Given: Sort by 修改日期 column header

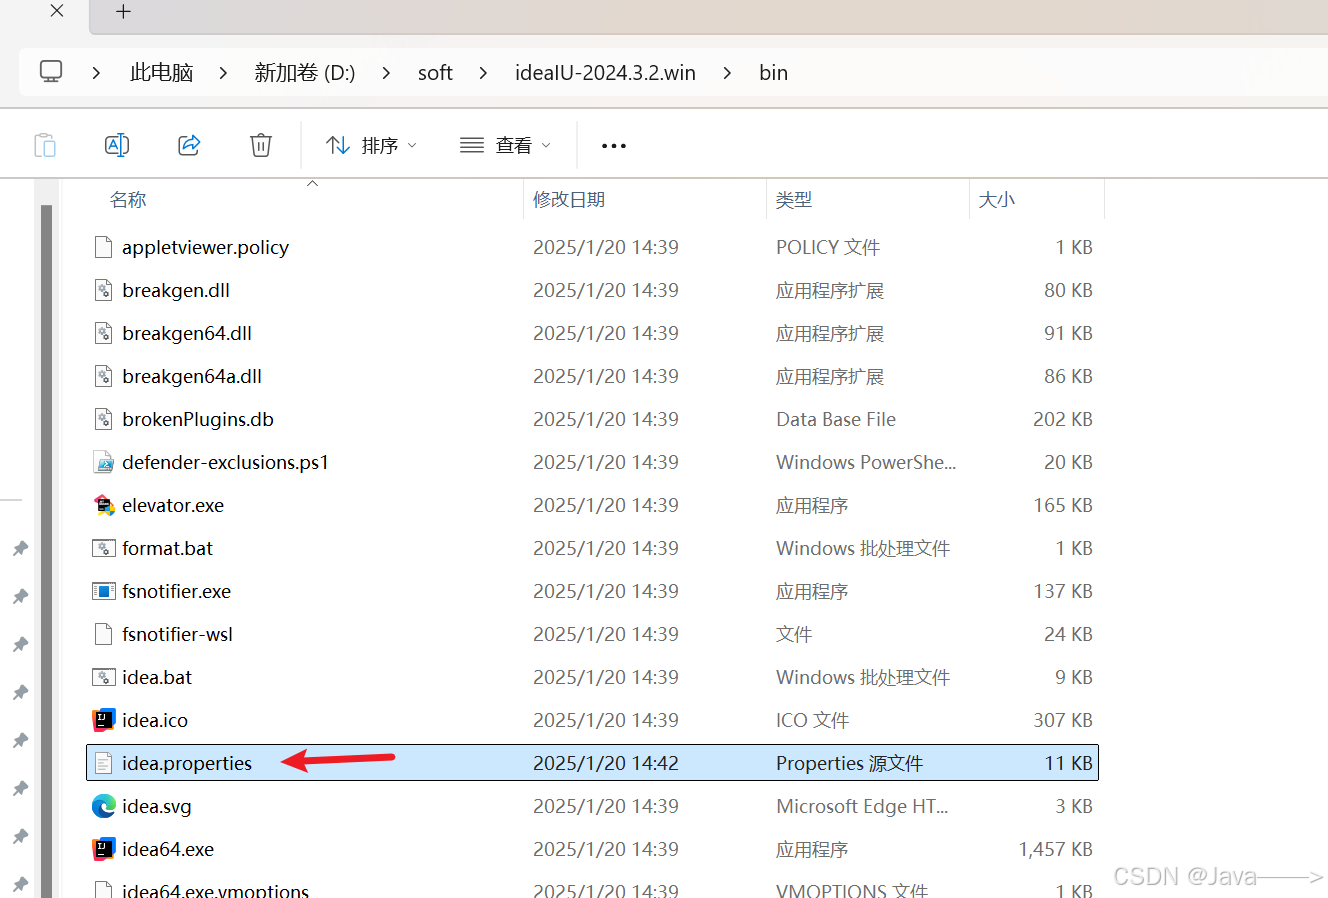Looking at the screenshot, I should 569,200.
